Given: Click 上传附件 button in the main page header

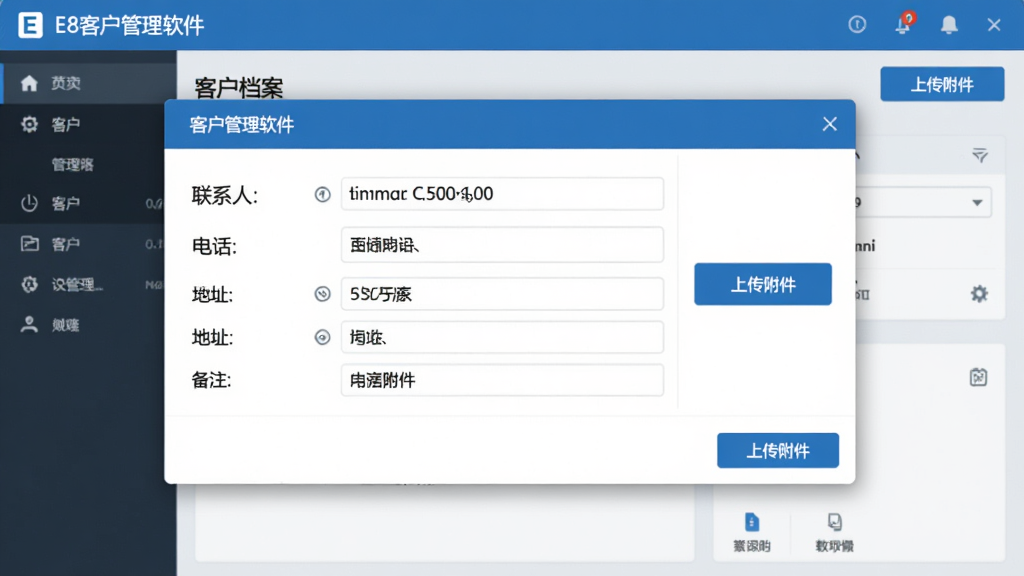Looking at the screenshot, I should [942, 84].
